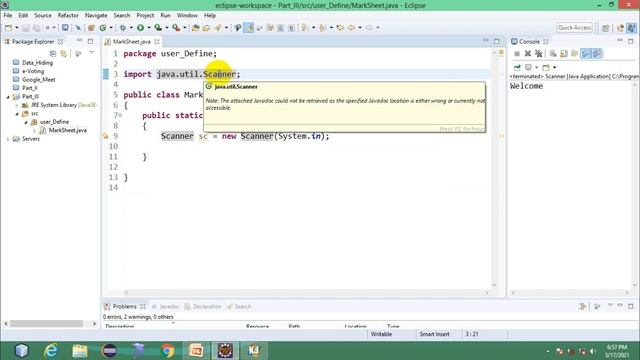This screenshot has width=640, height=360.
Task: Switch to the Javadoc tab
Action: [x=166, y=307]
